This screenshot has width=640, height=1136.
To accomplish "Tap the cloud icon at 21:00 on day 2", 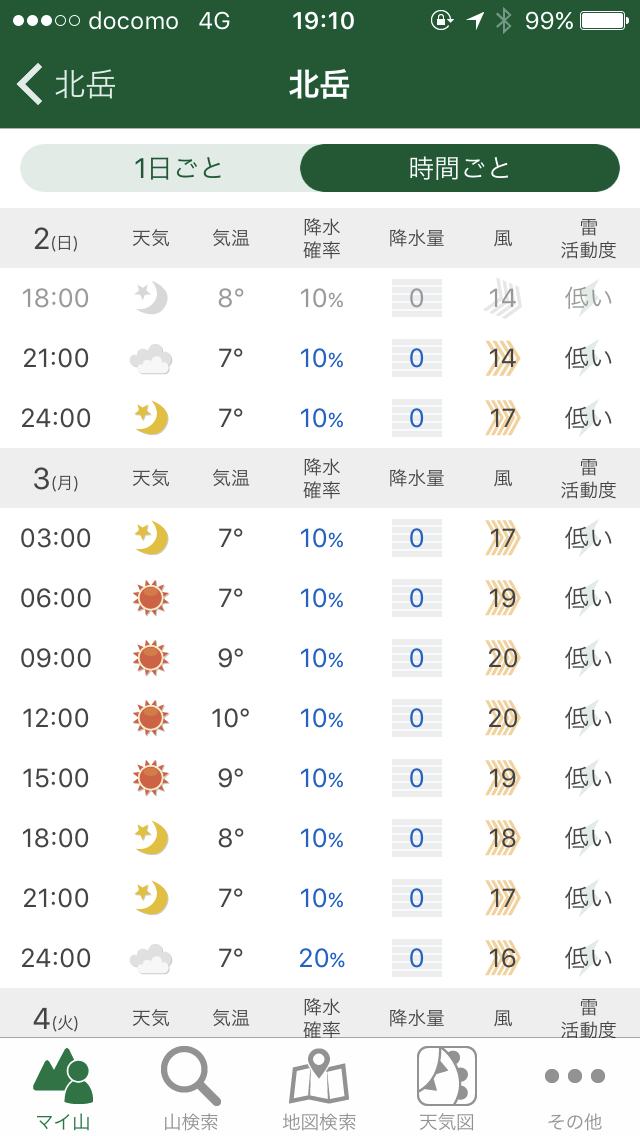I will [x=151, y=359].
